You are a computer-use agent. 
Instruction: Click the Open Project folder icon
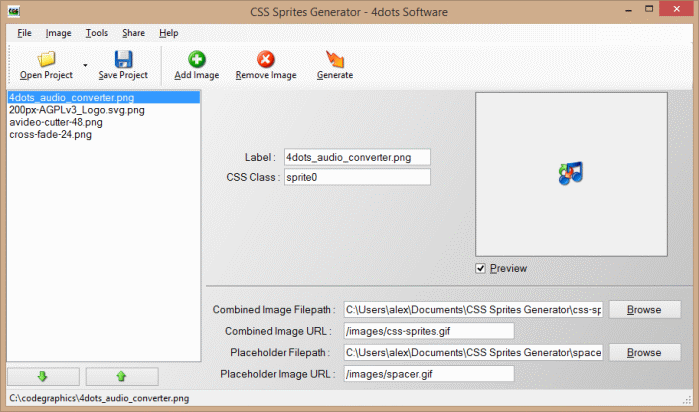(46, 60)
